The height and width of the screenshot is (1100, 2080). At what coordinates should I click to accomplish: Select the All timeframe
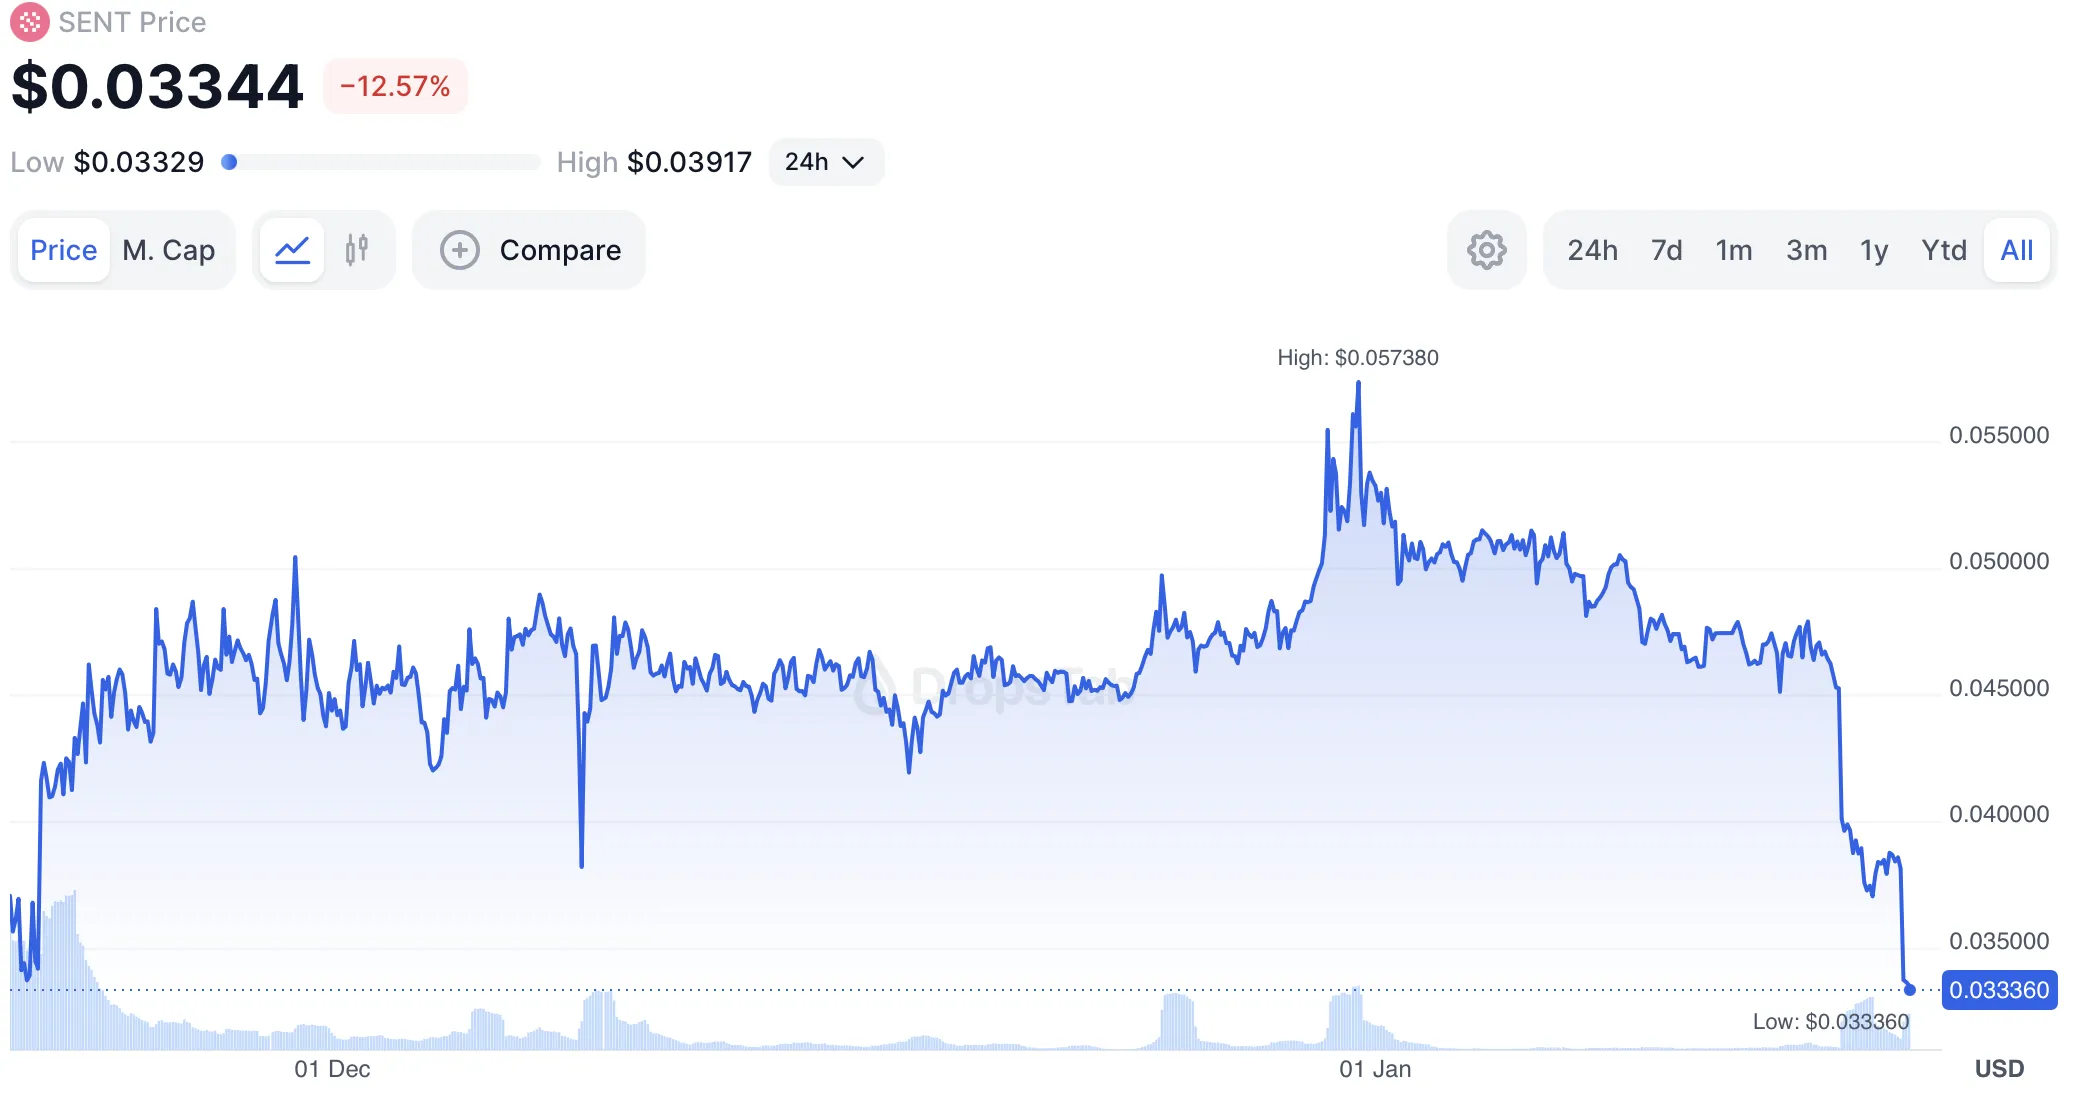(x=2016, y=250)
